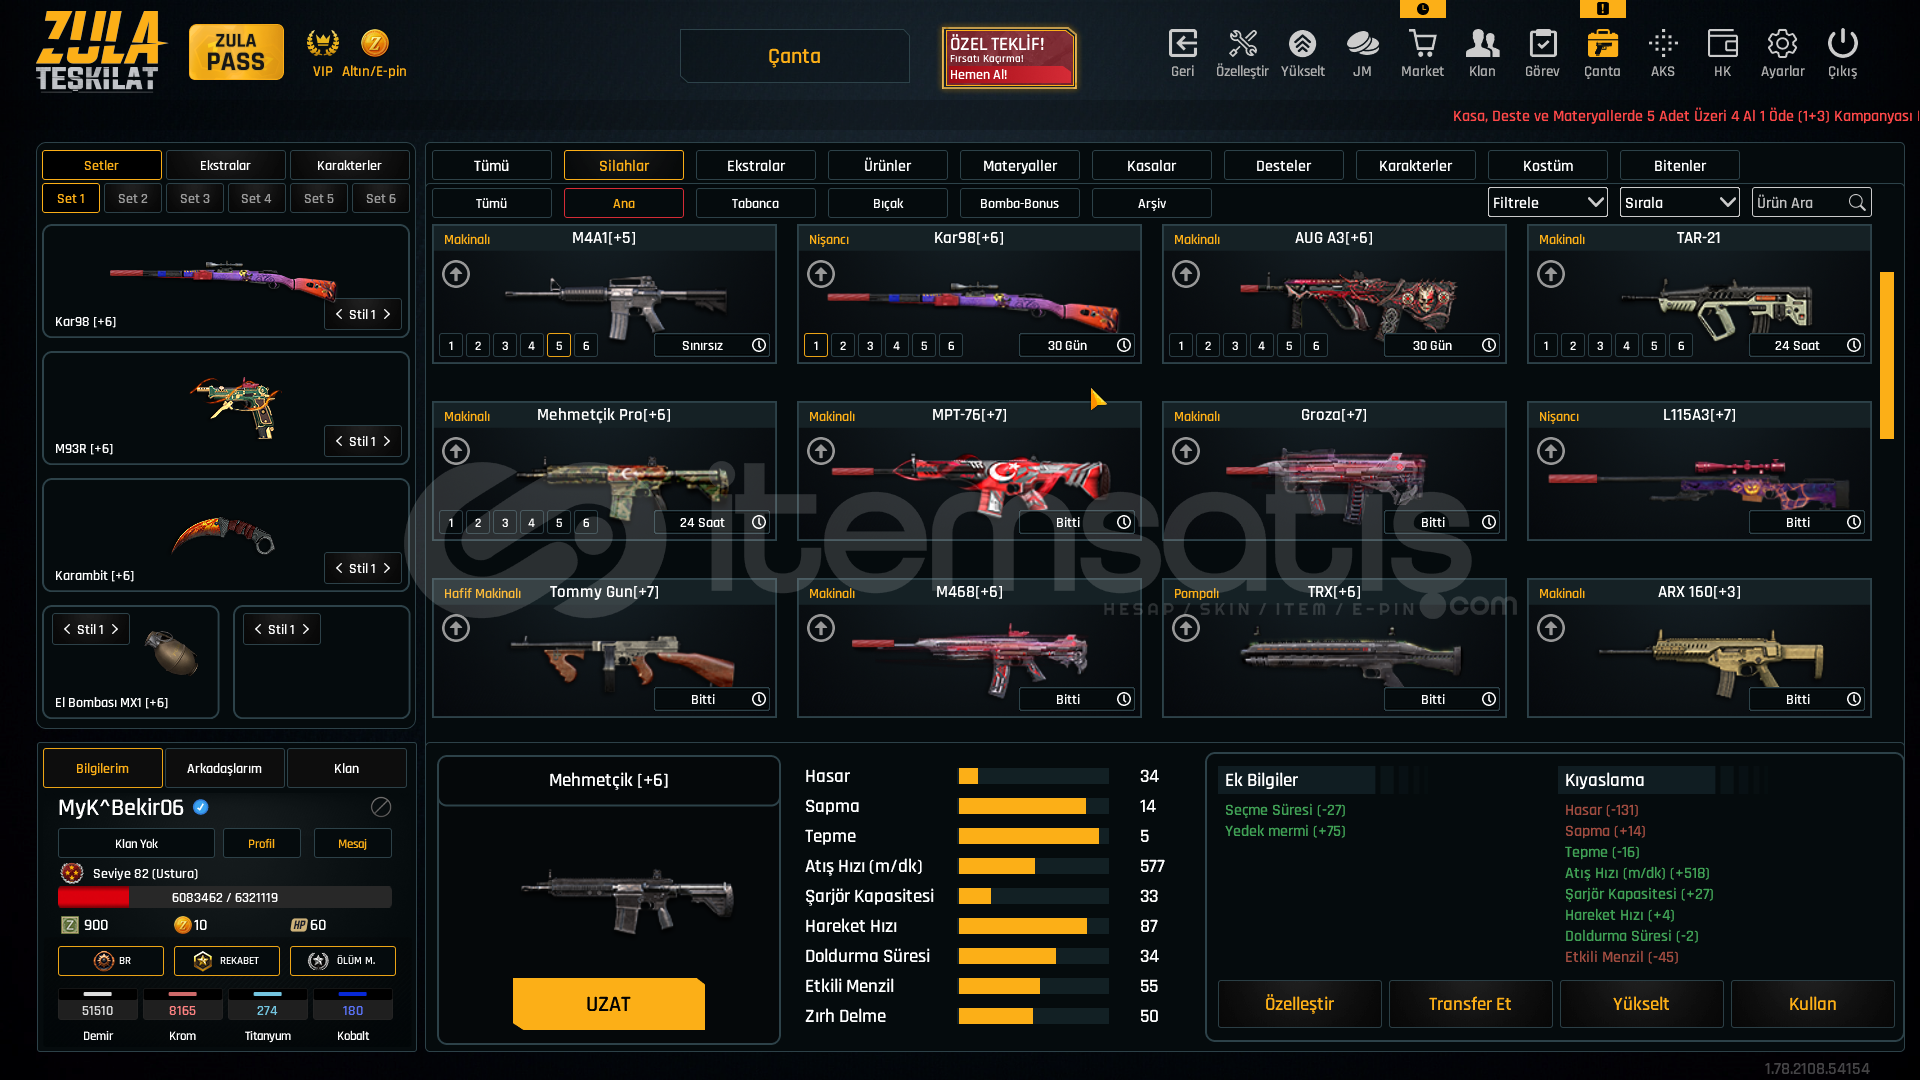Viewport: 1920px width, 1080px height.
Task: Click upgrade arrow on Tommy Gun[+7] card
Action: (456, 628)
